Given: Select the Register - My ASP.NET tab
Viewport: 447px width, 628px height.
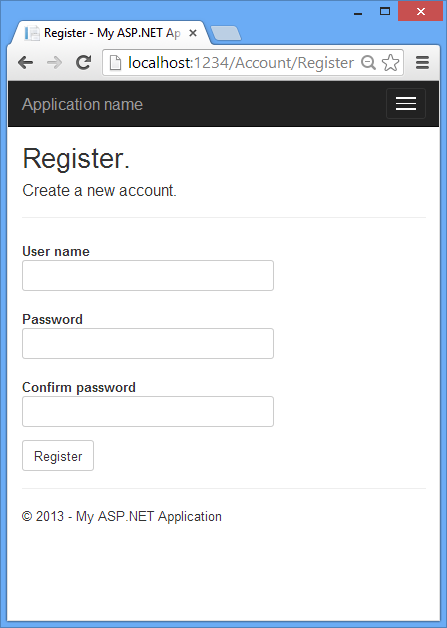Looking at the screenshot, I should click(x=109, y=33).
